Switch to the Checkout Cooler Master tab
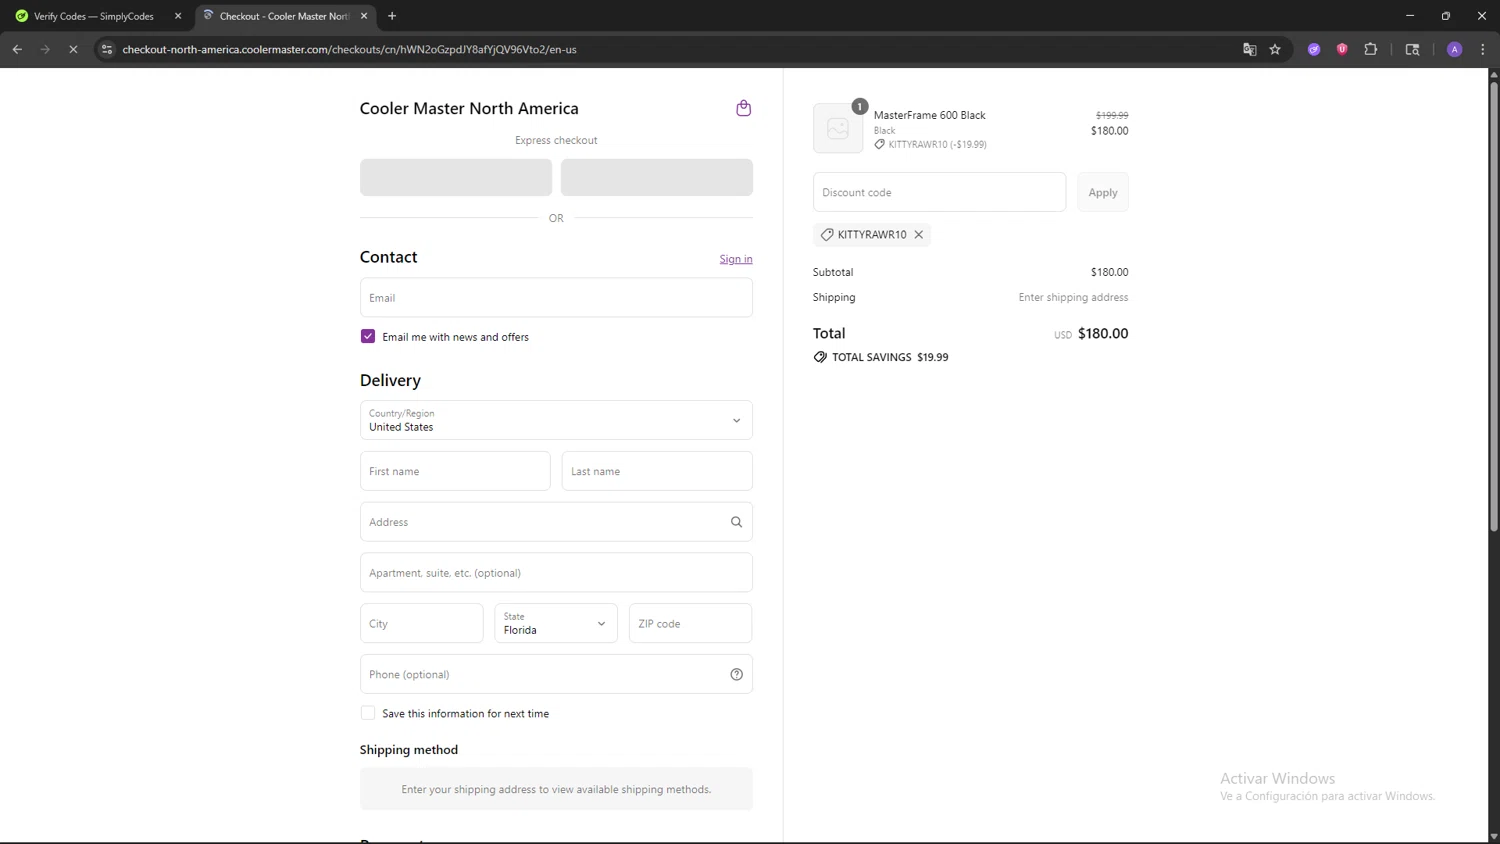This screenshot has width=1500, height=844. pos(284,16)
